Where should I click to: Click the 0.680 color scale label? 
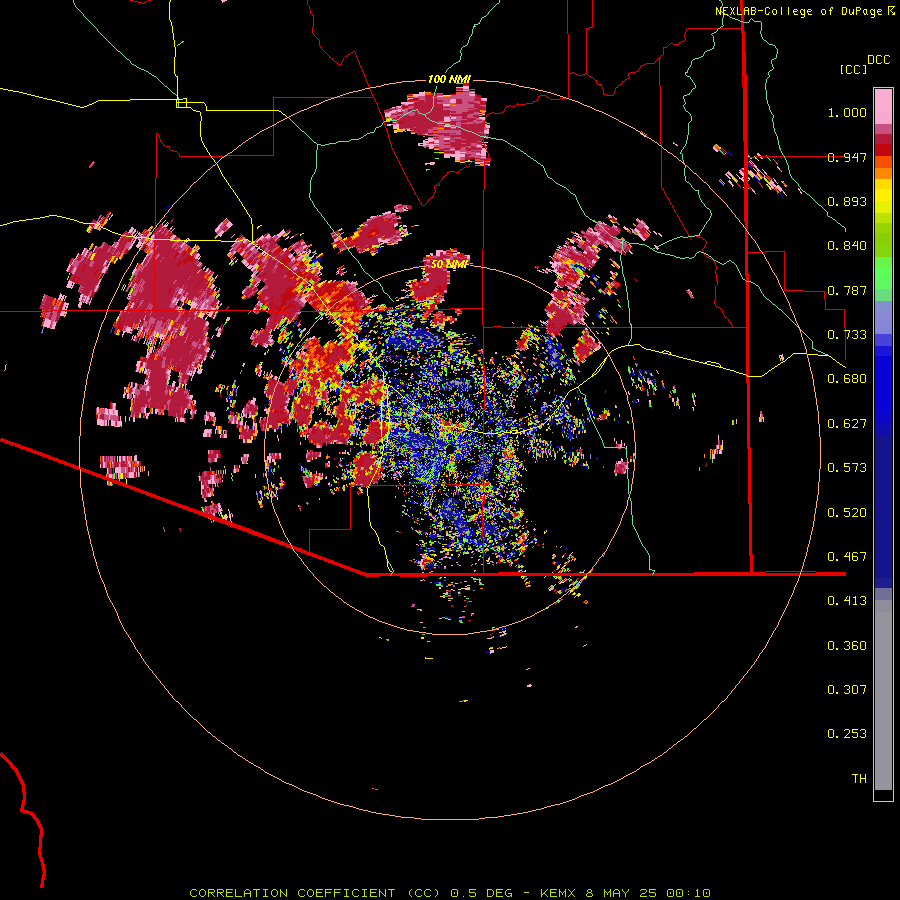click(847, 379)
